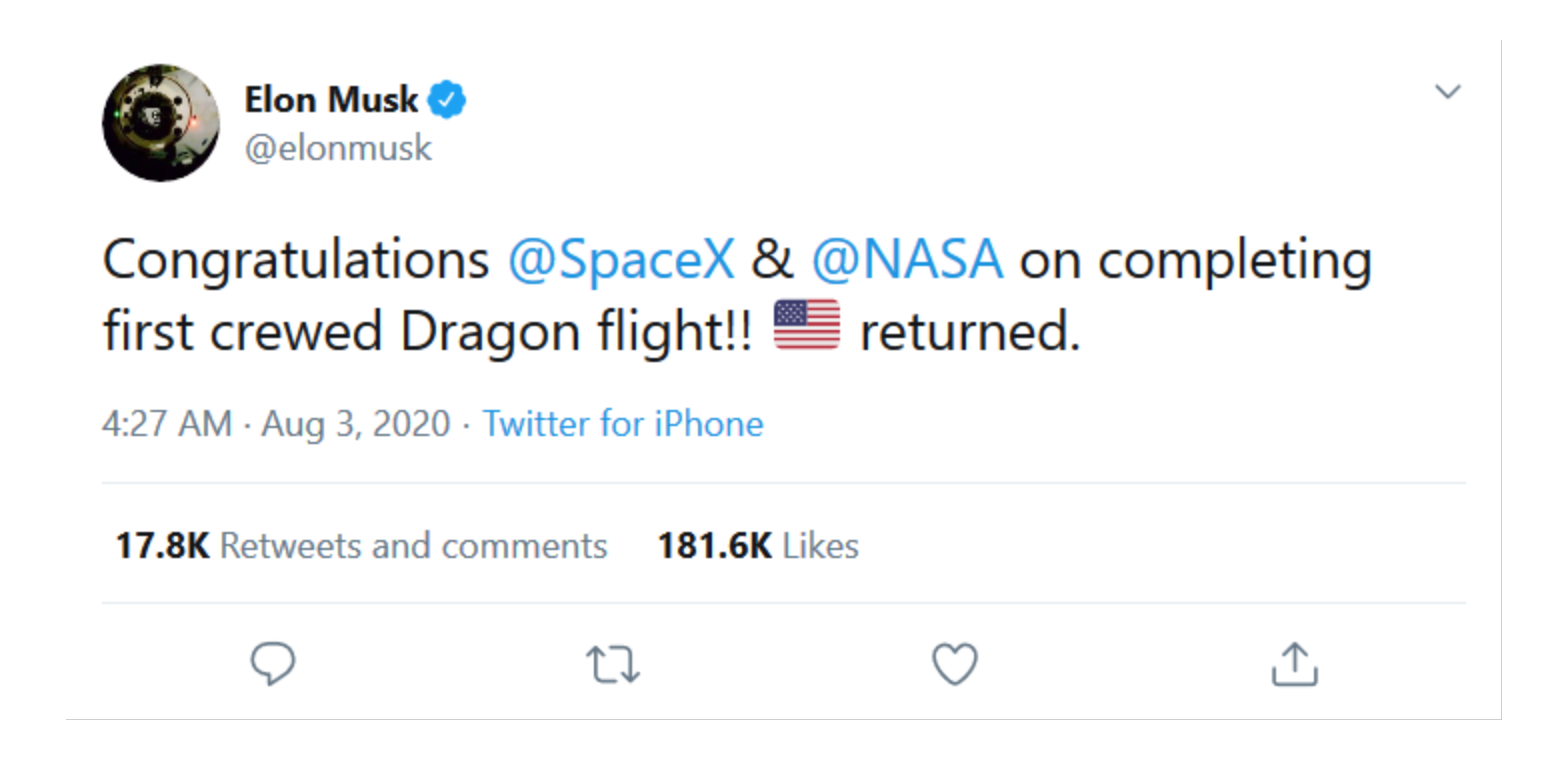The width and height of the screenshot is (1545, 772).
Task: Reply to the tweet via speech bubble icon
Action: pyautogui.click(x=272, y=665)
